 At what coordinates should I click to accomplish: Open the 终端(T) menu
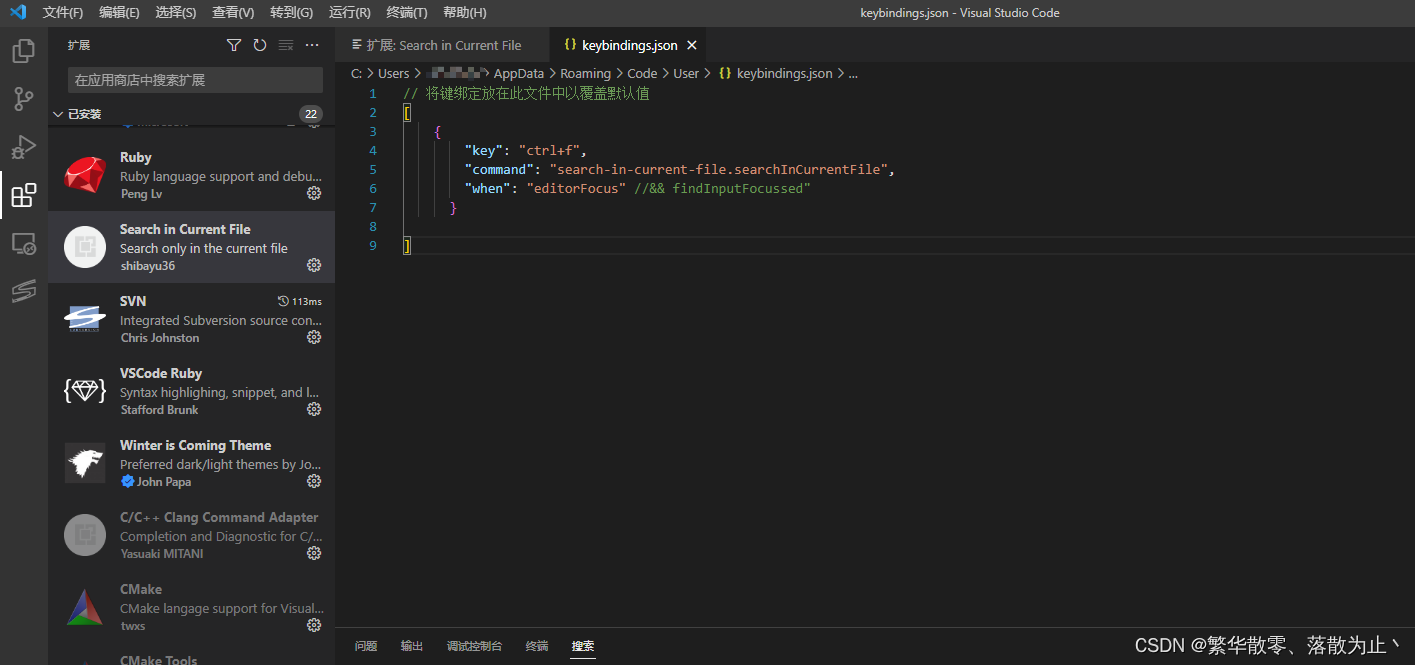tap(406, 13)
